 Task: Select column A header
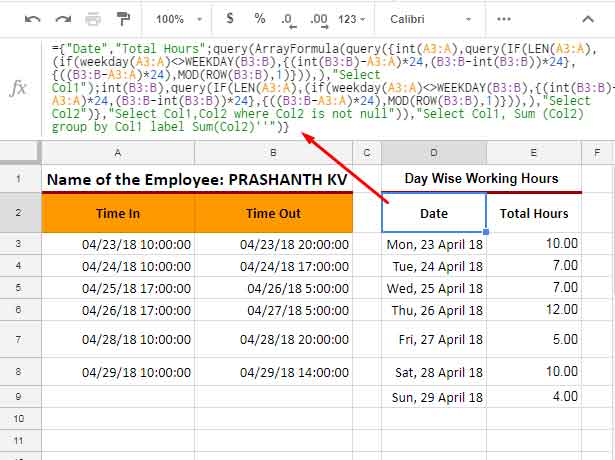(x=118, y=153)
